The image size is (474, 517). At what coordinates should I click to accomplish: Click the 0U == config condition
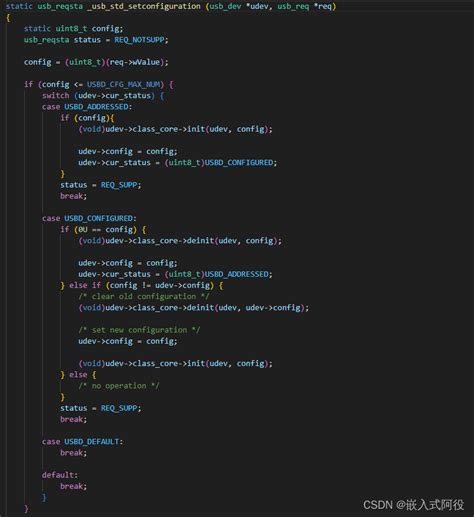105,230
